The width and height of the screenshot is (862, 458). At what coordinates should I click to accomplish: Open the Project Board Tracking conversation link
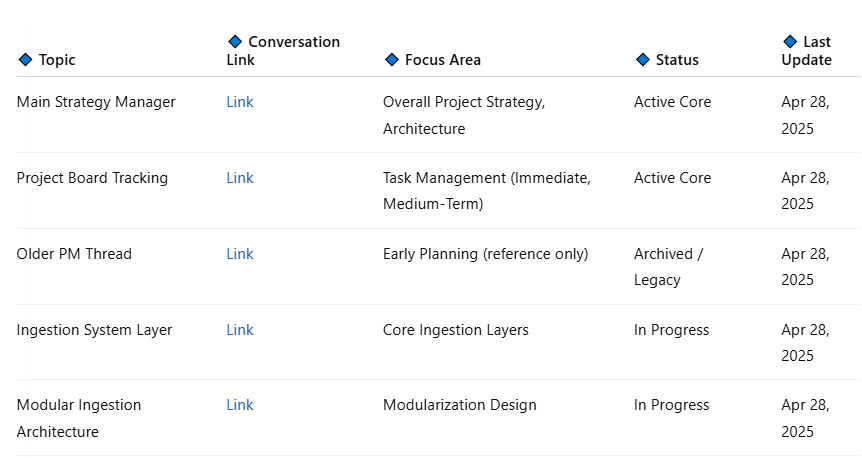(240, 178)
